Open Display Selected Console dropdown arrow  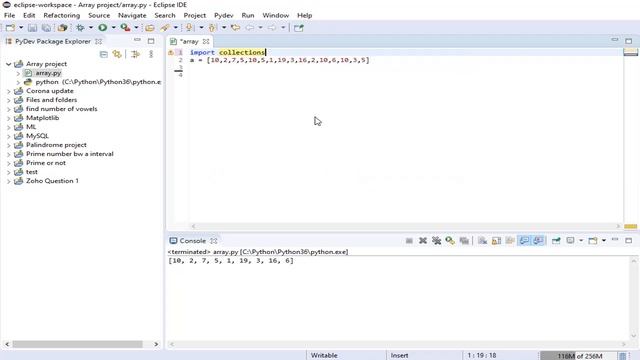click(x=581, y=241)
